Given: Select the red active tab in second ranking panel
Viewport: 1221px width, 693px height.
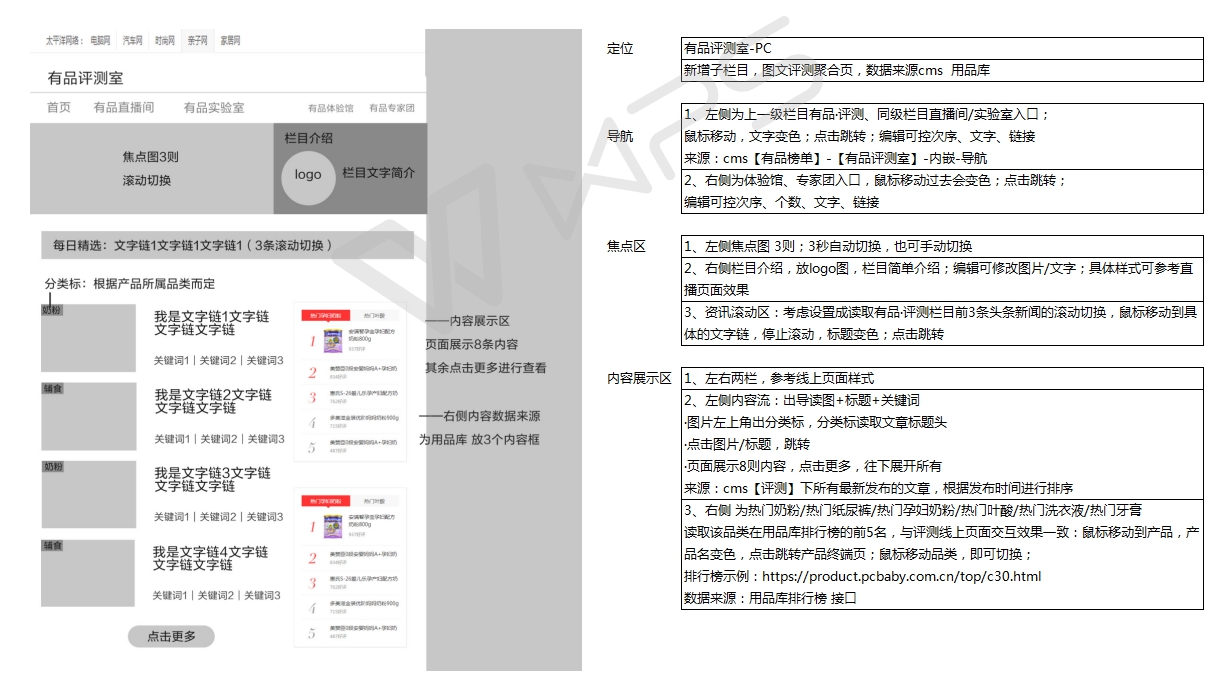Looking at the screenshot, I should [325, 500].
